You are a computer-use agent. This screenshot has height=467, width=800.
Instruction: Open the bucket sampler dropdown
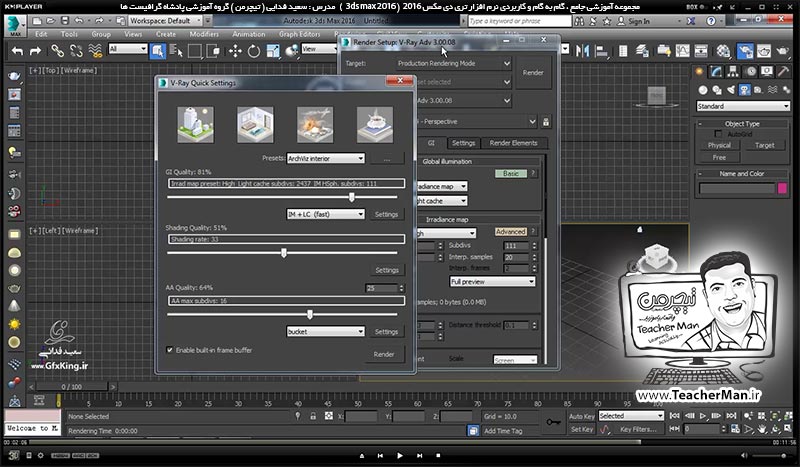[326, 332]
